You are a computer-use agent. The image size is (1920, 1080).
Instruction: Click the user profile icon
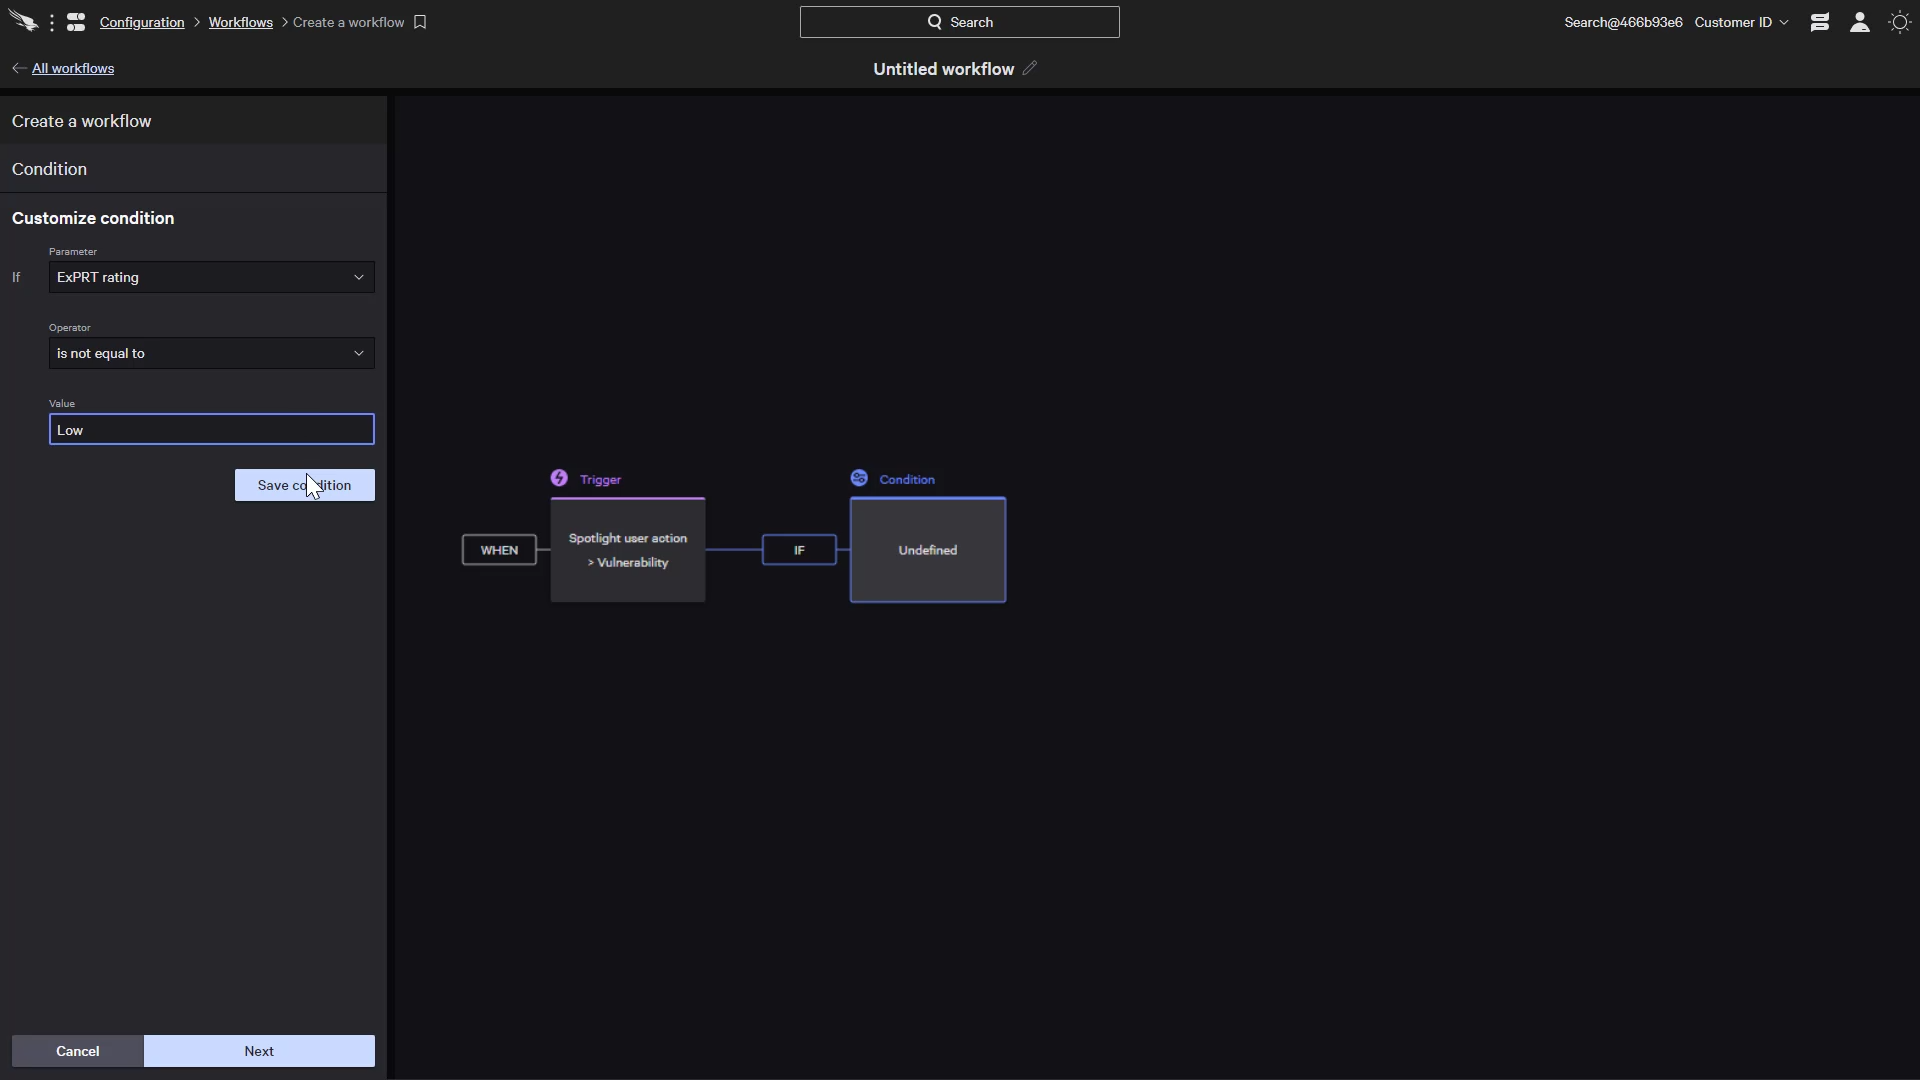(x=1859, y=21)
